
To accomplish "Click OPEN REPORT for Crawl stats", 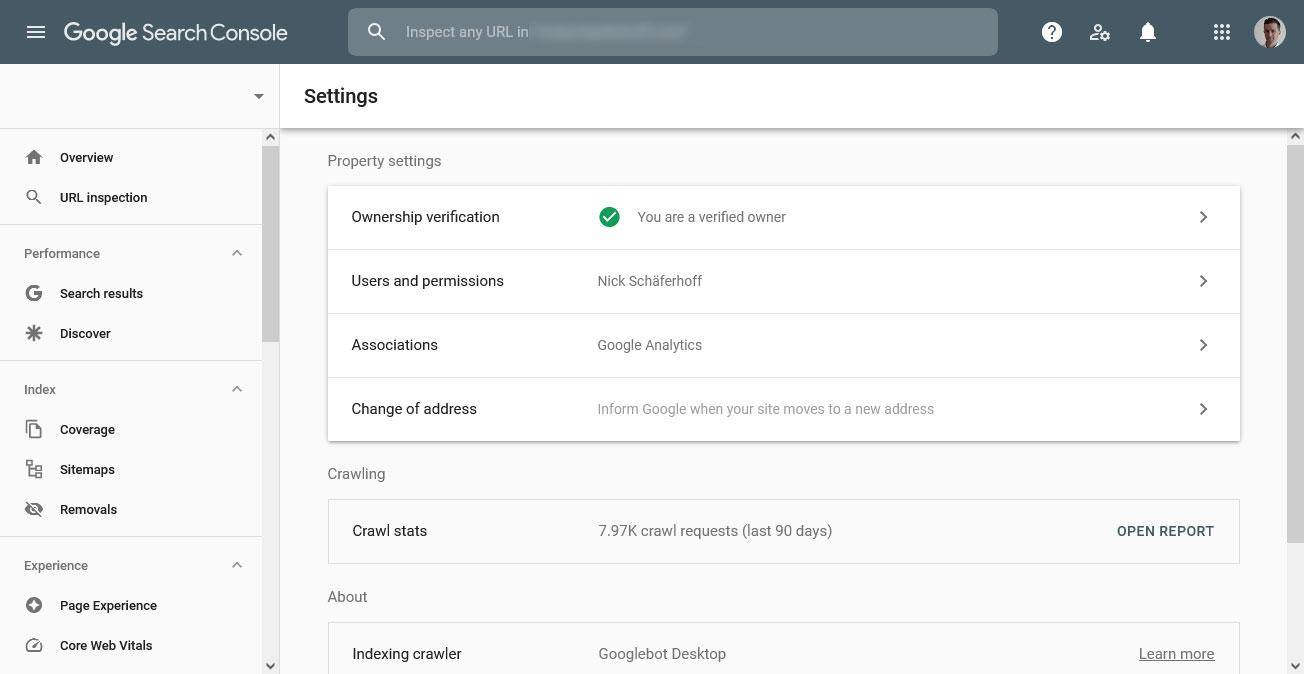I will (1165, 531).
